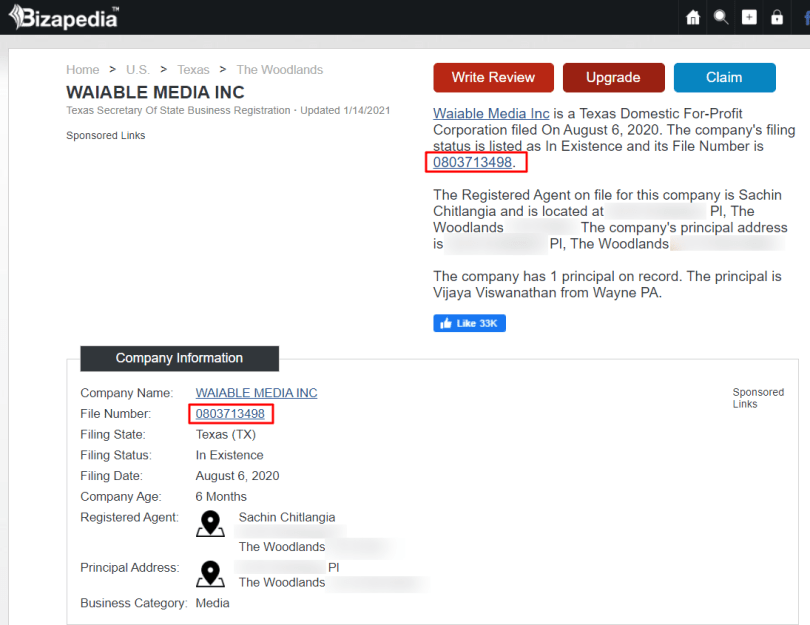The width and height of the screenshot is (810, 625).
Task: Go to Home breadcrumb
Action: pos(82,70)
